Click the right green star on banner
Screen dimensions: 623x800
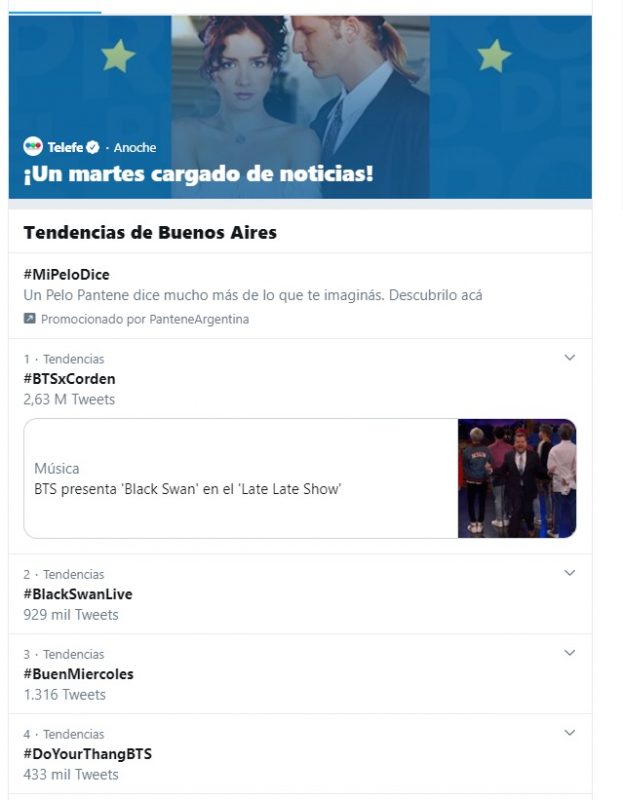[494, 55]
